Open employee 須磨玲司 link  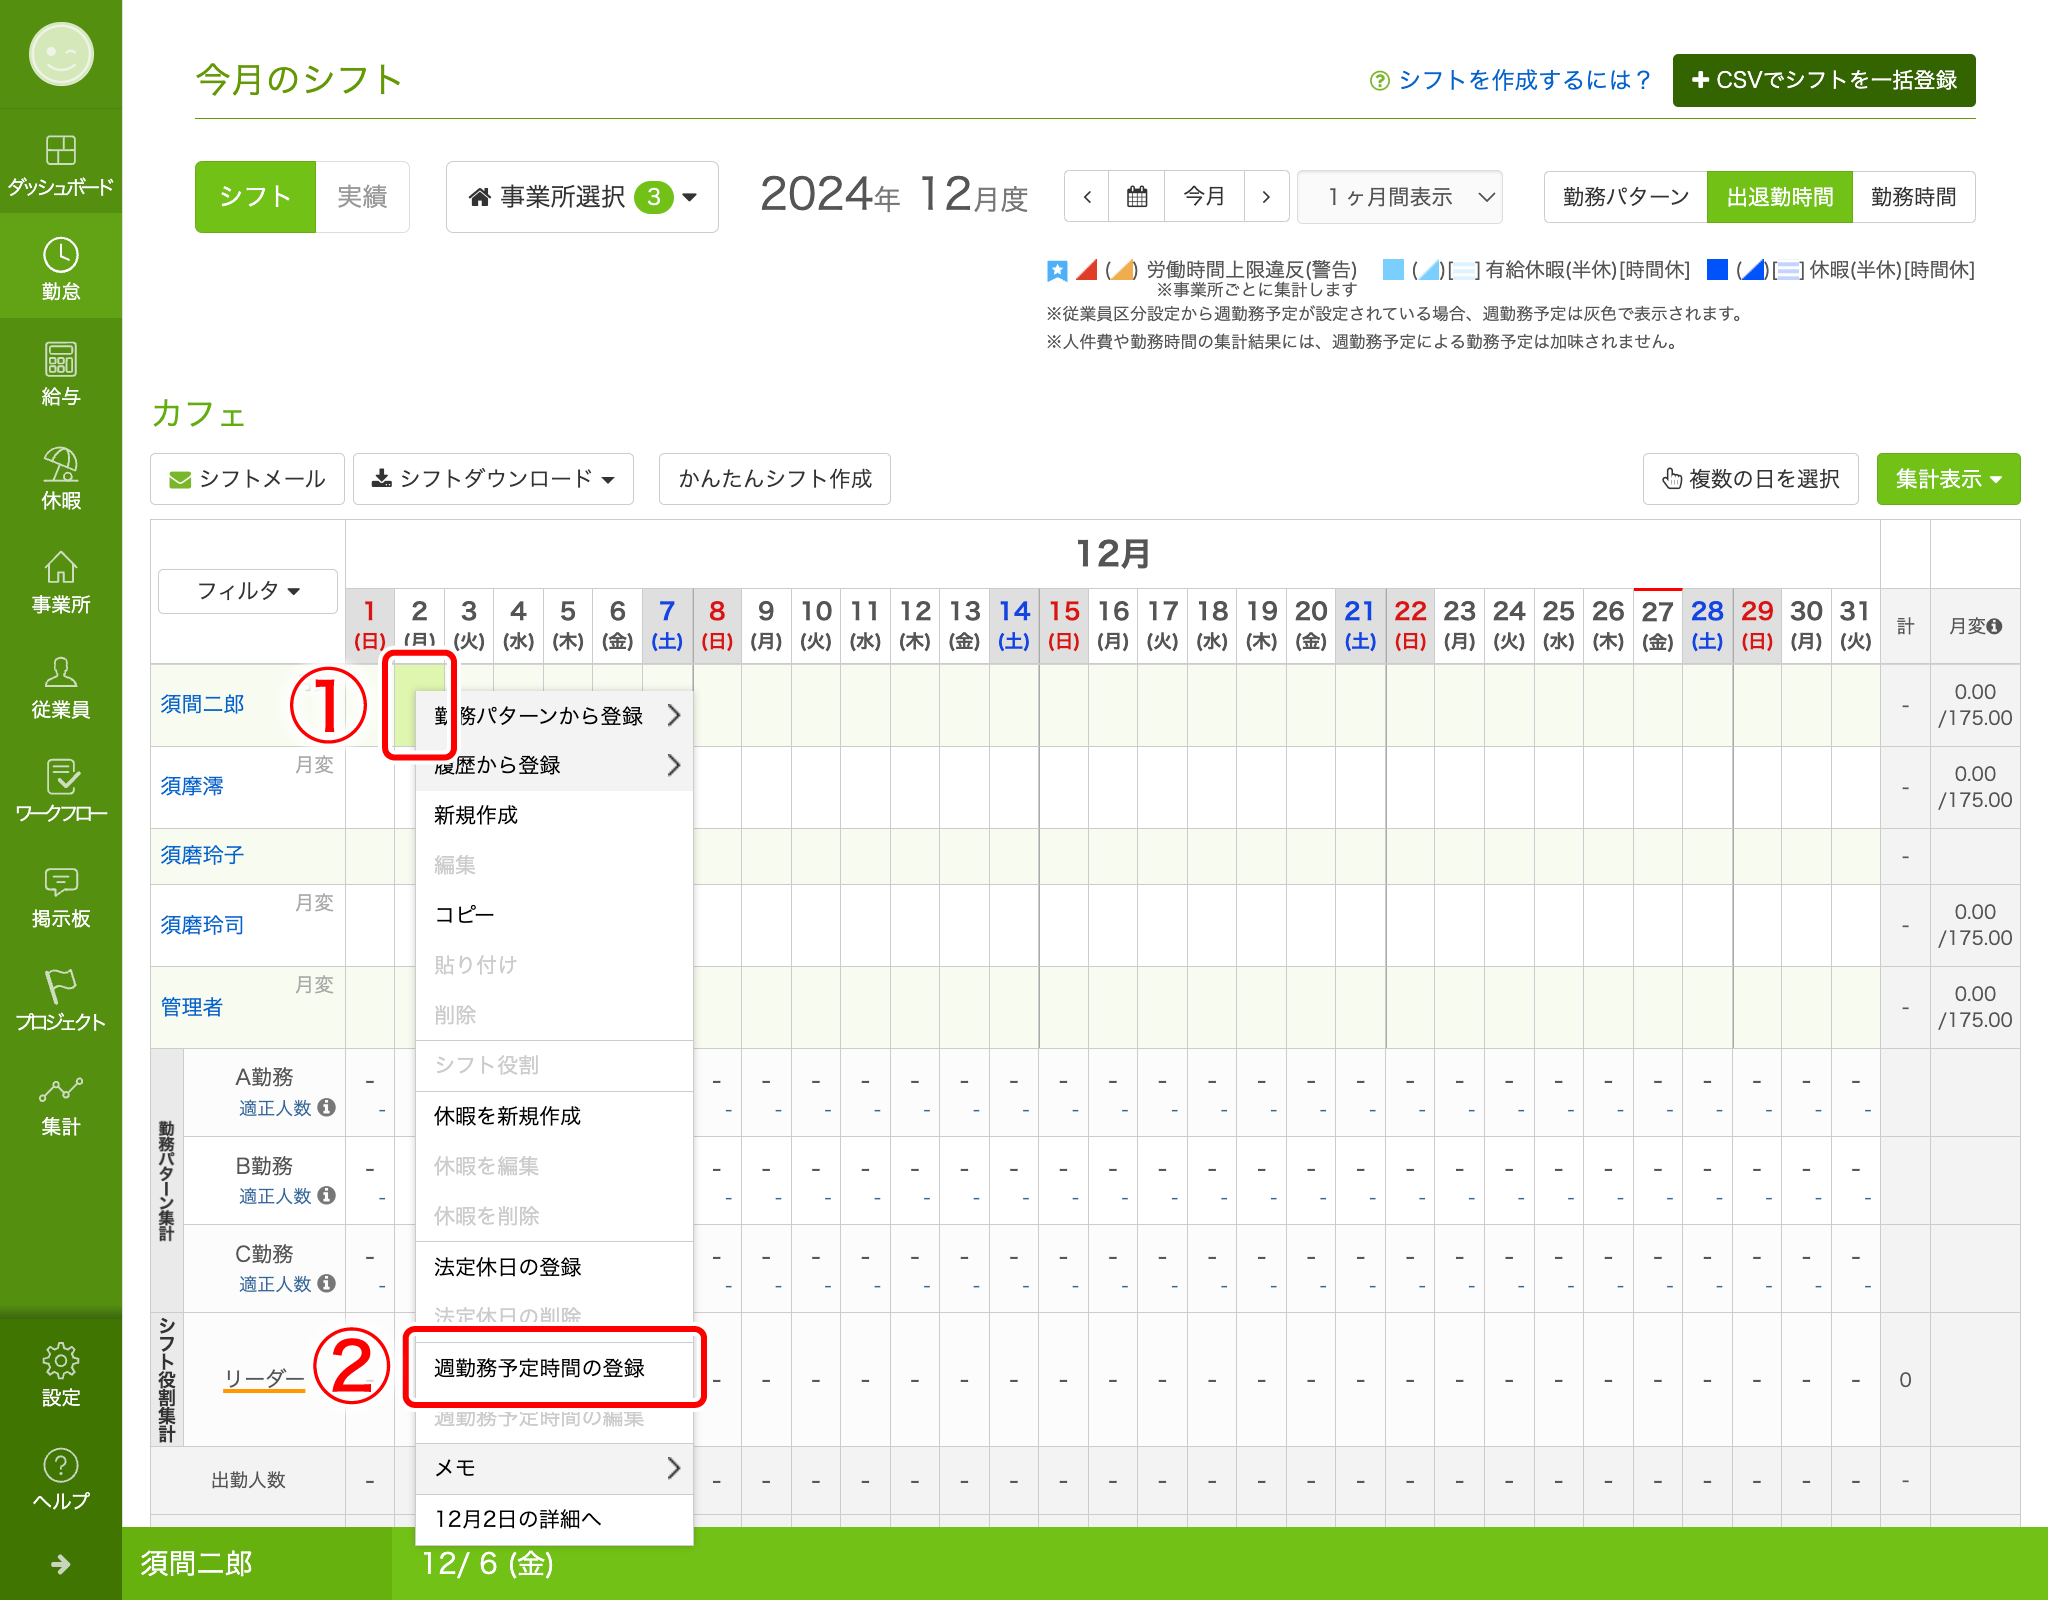pyautogui.click(x=203, y=925)
